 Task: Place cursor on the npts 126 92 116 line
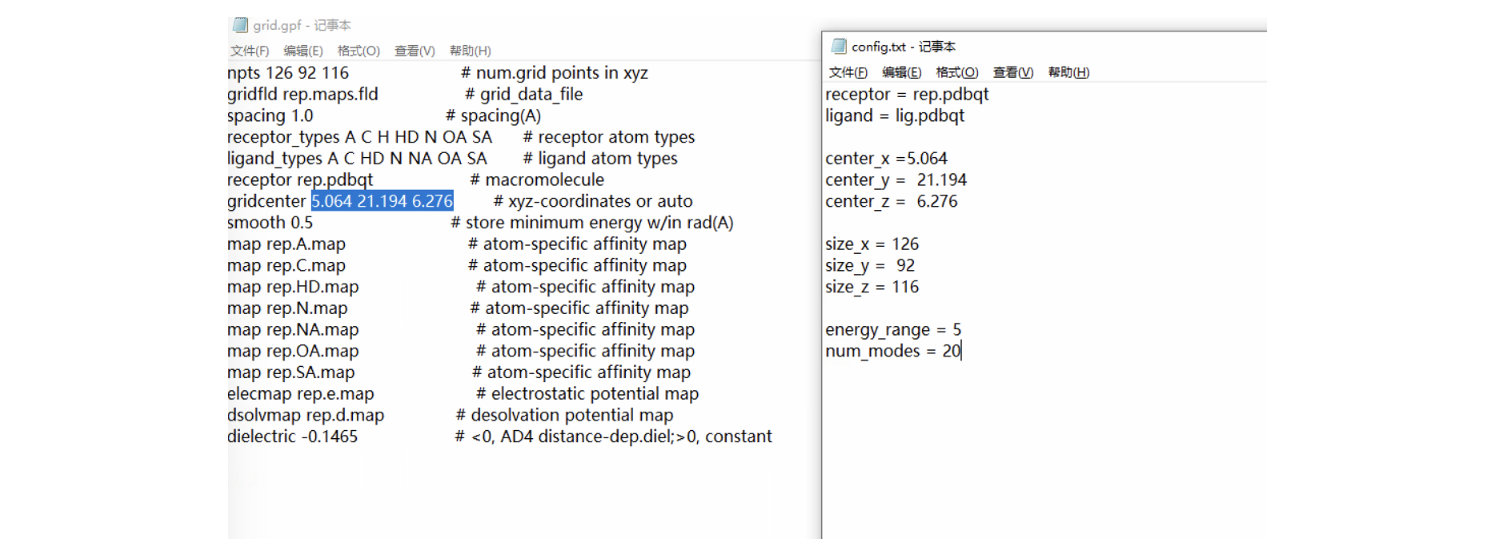coord(288,73)
